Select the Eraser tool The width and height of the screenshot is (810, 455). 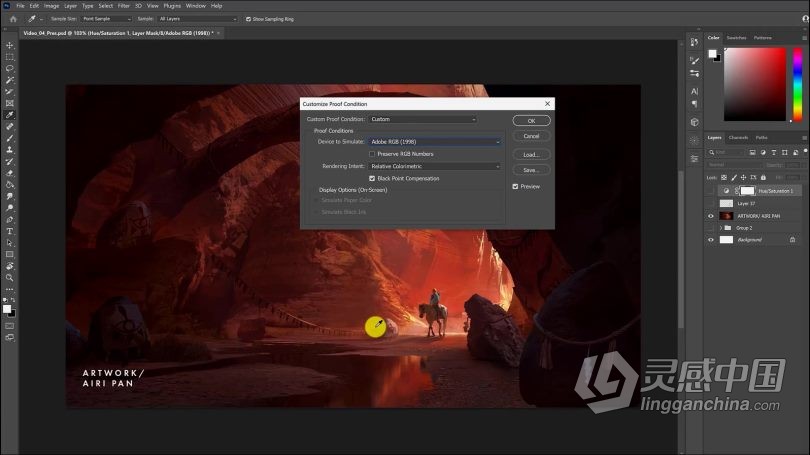coord(9,173)
